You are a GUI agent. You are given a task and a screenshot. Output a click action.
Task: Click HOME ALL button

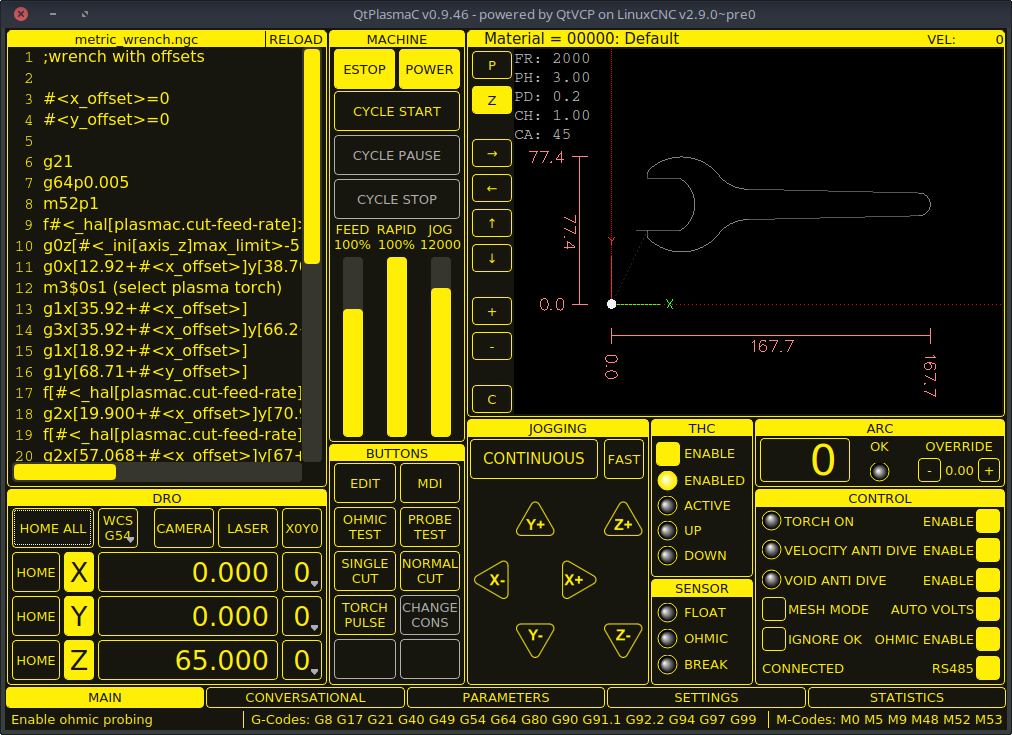click(x=52, y=528)
